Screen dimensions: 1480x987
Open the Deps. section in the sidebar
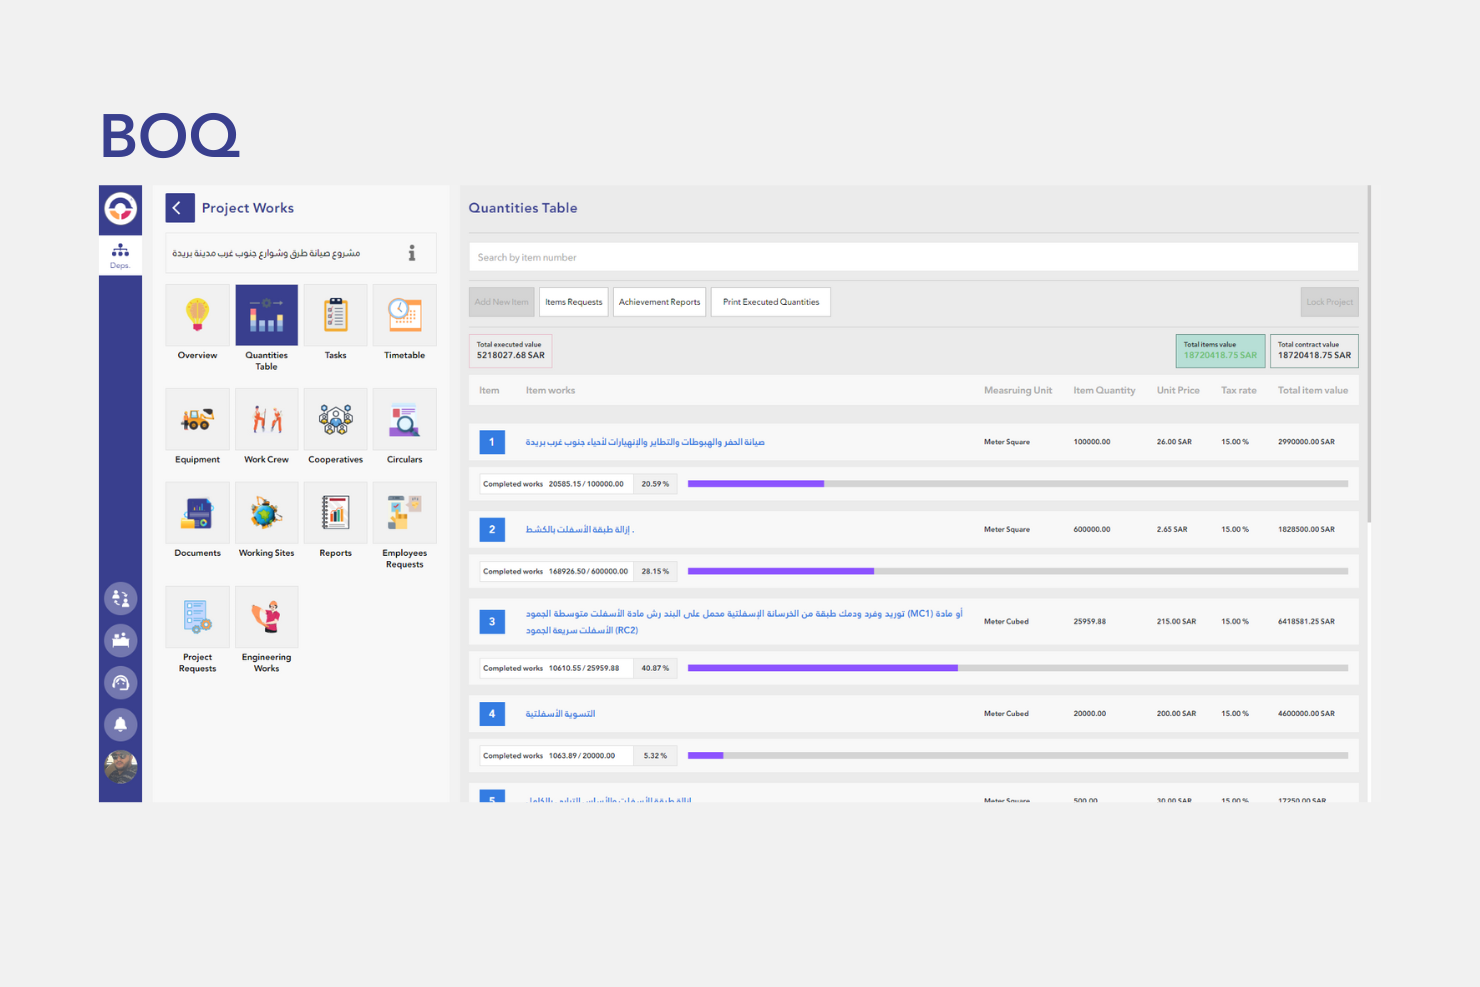(120, 255)
